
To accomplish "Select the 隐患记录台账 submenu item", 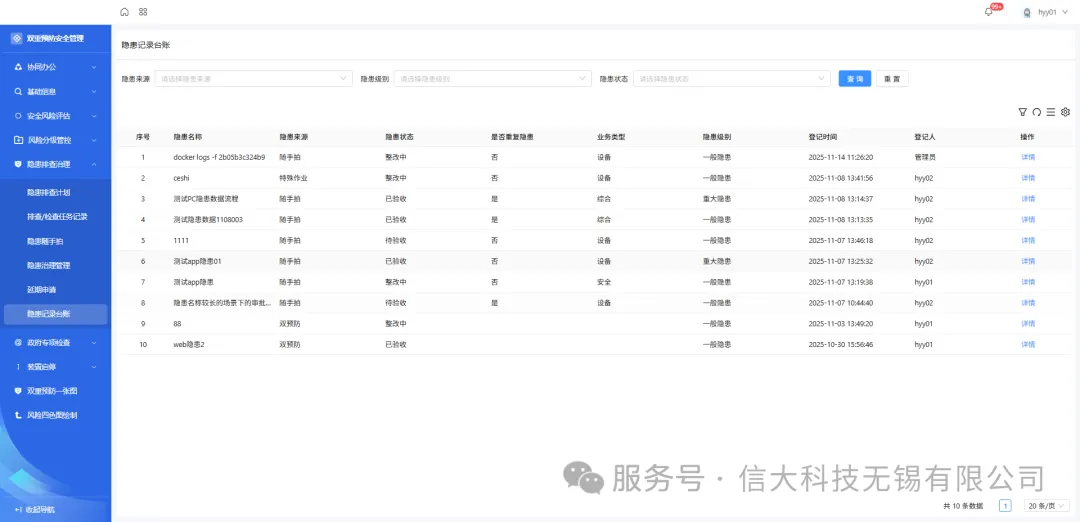I will 56,314.
